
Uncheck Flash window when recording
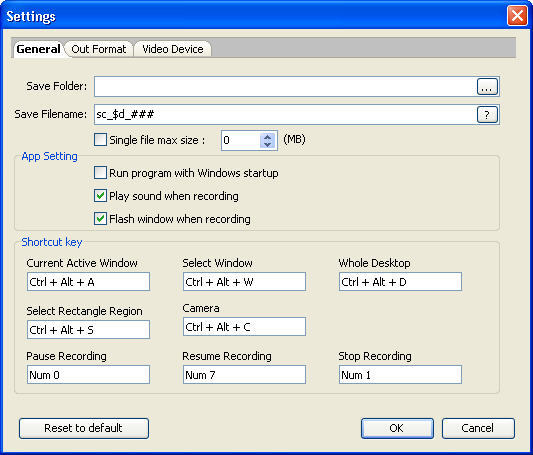coord(100,218)
